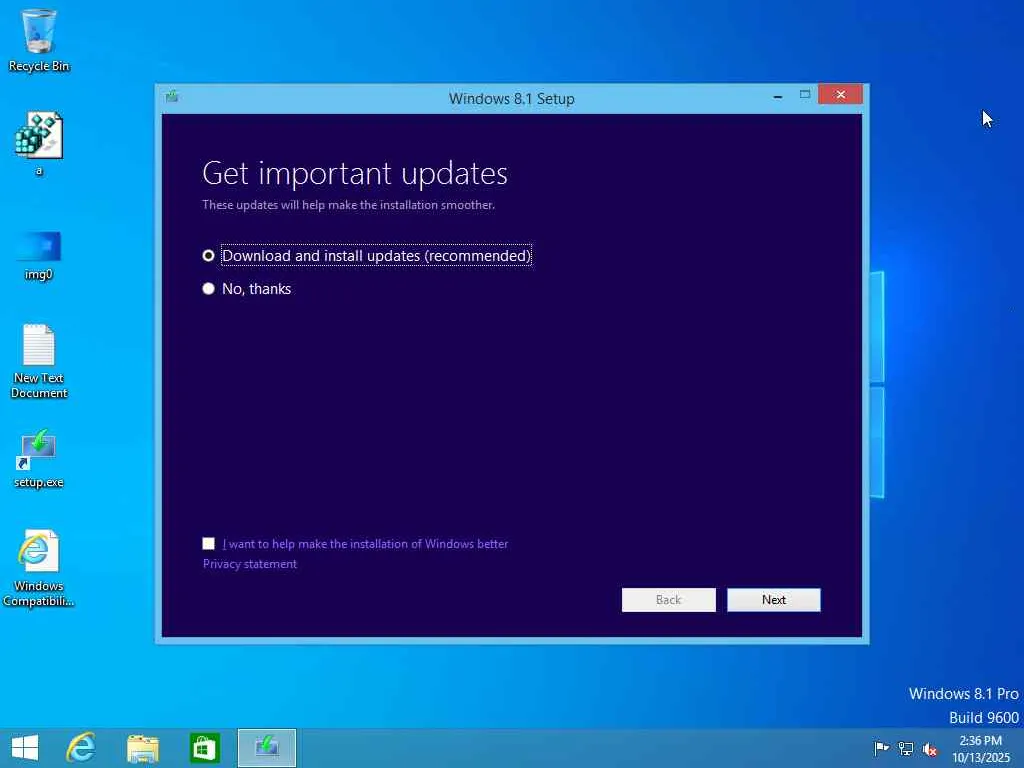Launch Internet Explorer from the taskbar
The height and width of the screenshot is (768, 1024).
click(x=81, y=748)
